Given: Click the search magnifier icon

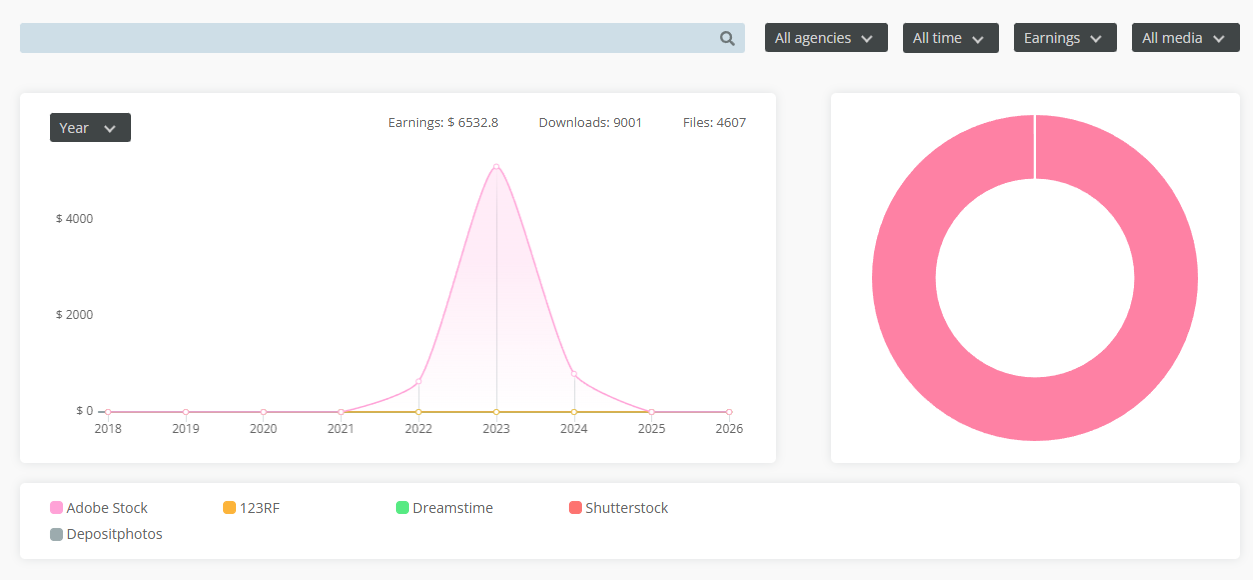Looking at the screenshot, I should coord(727,39).
